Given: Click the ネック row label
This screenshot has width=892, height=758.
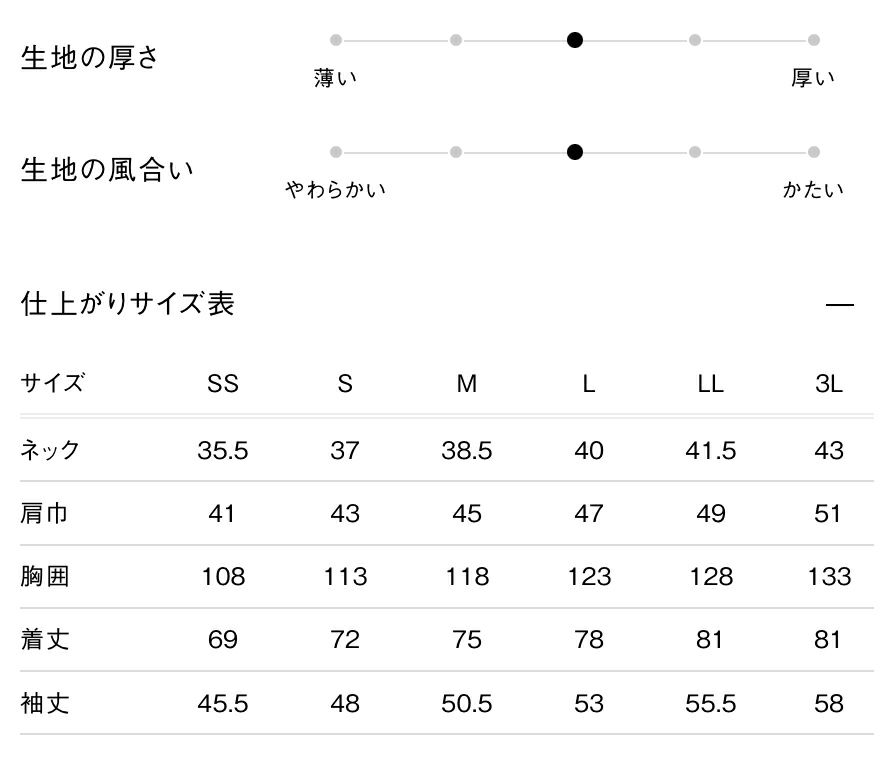Looking at the screenshot, I should (50, 450).
